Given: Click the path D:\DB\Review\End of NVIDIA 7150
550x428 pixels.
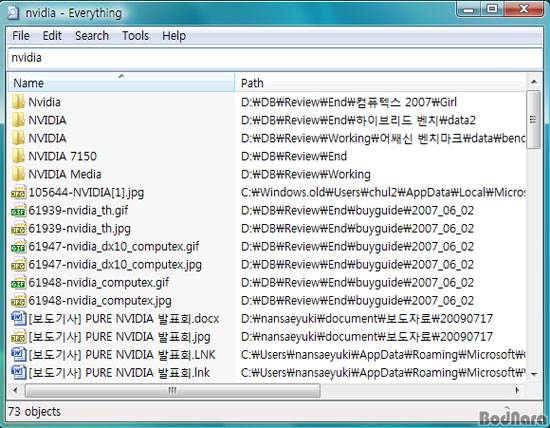Looking at the screenshot, I should 294,156.
